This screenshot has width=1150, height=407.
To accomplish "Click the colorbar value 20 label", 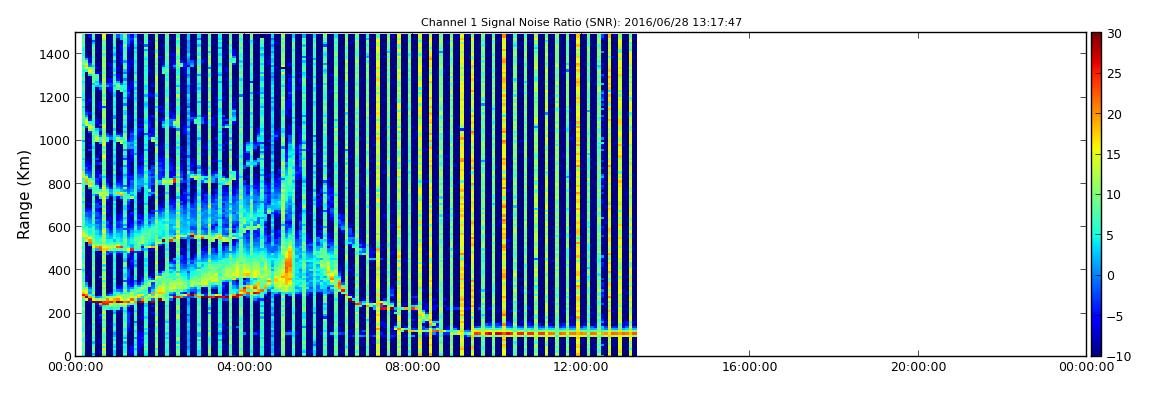I will [1113, 114].
